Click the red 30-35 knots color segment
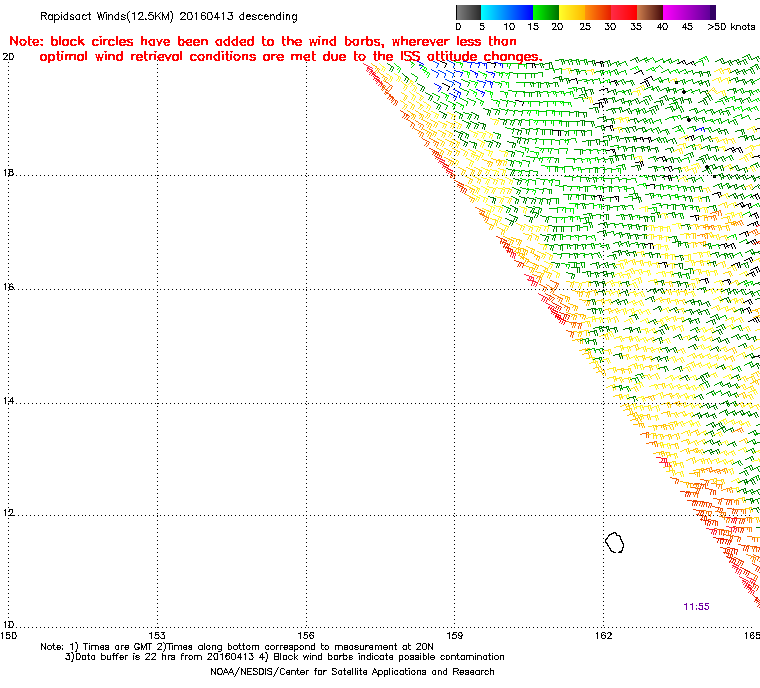 (624, 12)
